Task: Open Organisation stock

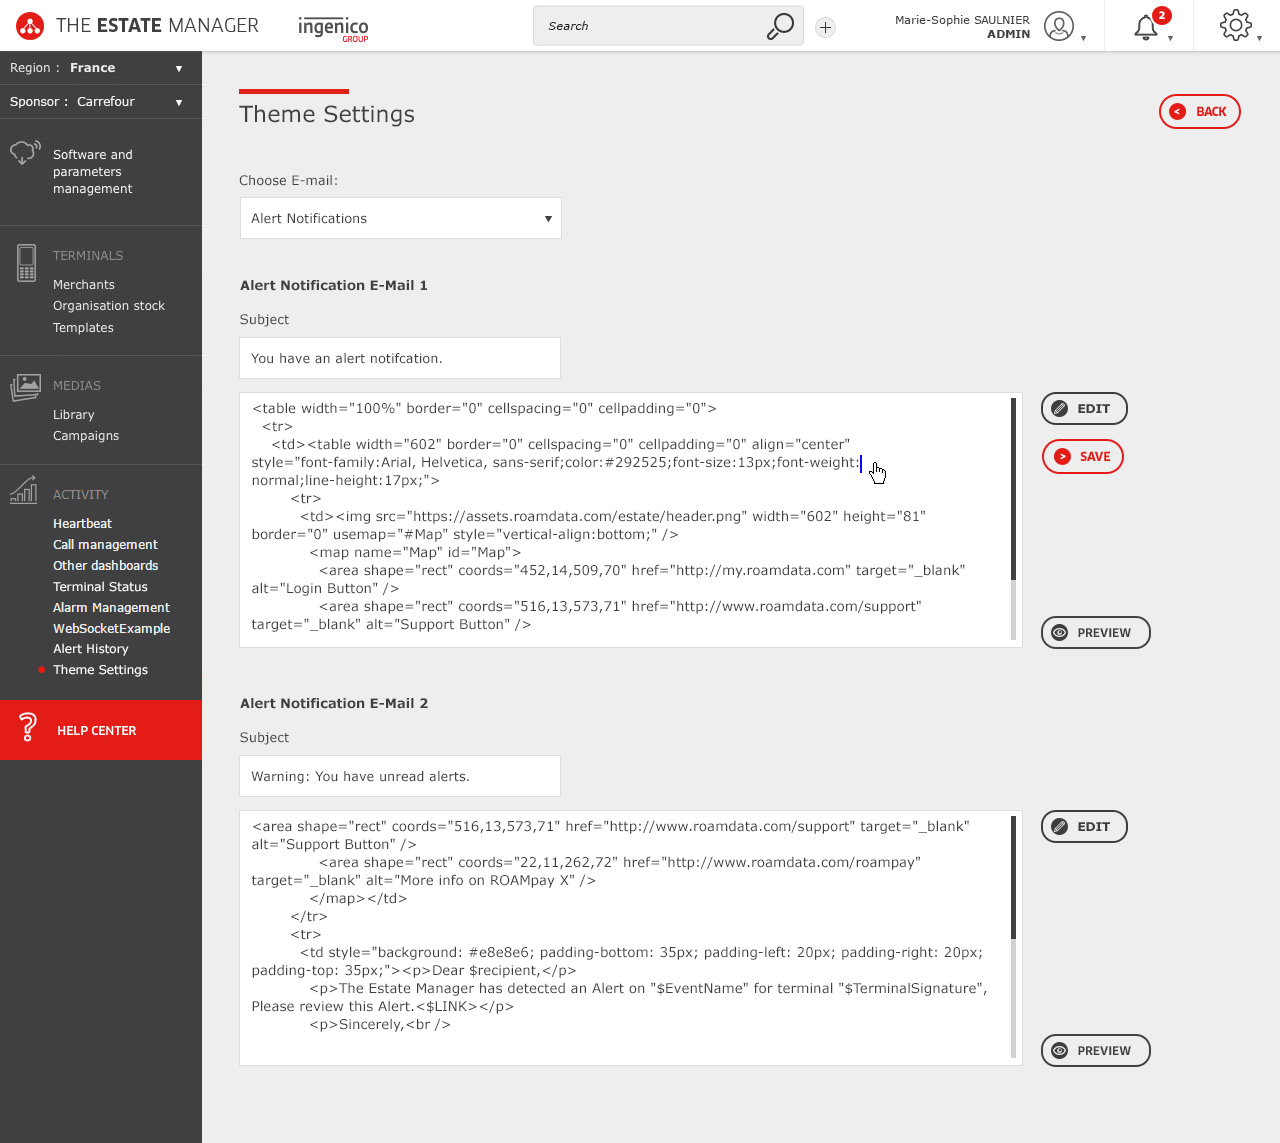Action: (109, 306)
